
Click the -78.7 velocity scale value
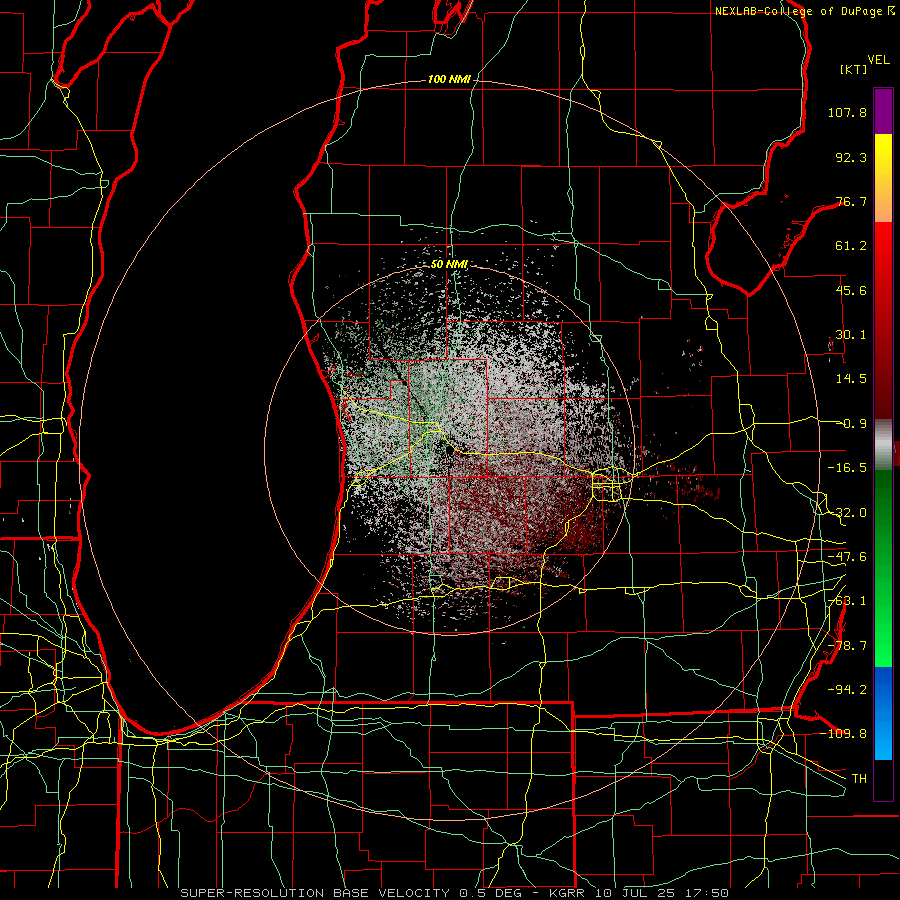(847, 646)
